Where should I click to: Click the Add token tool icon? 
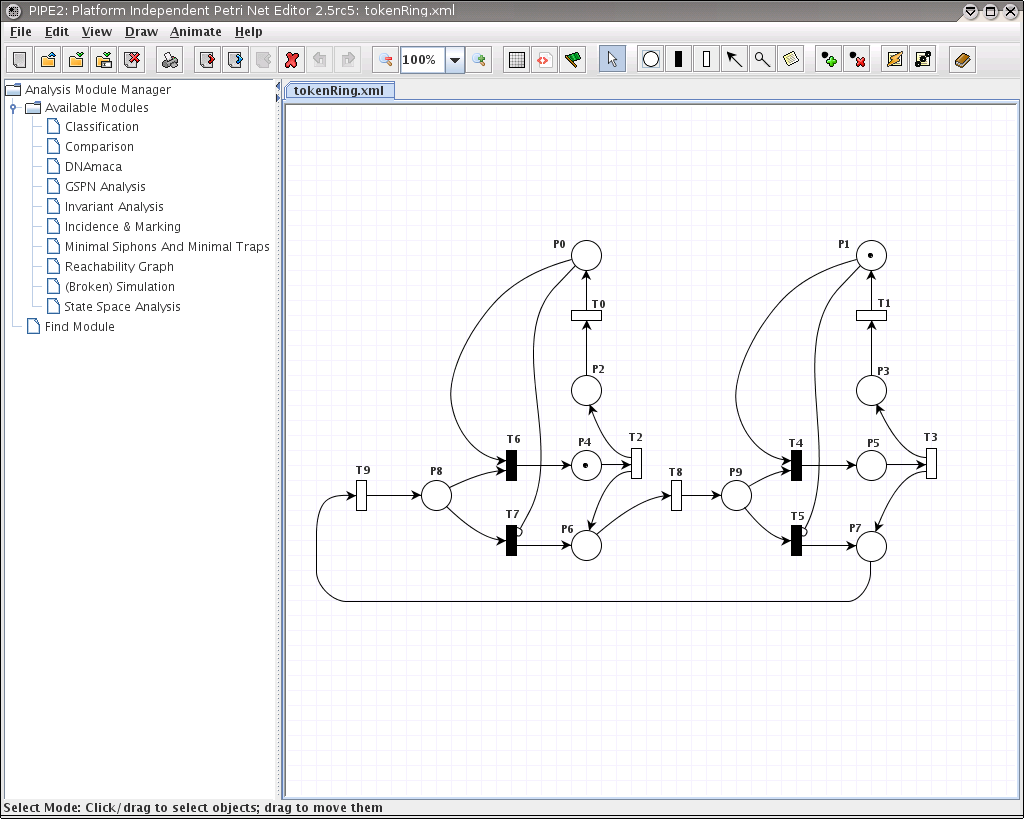[828, 60]
